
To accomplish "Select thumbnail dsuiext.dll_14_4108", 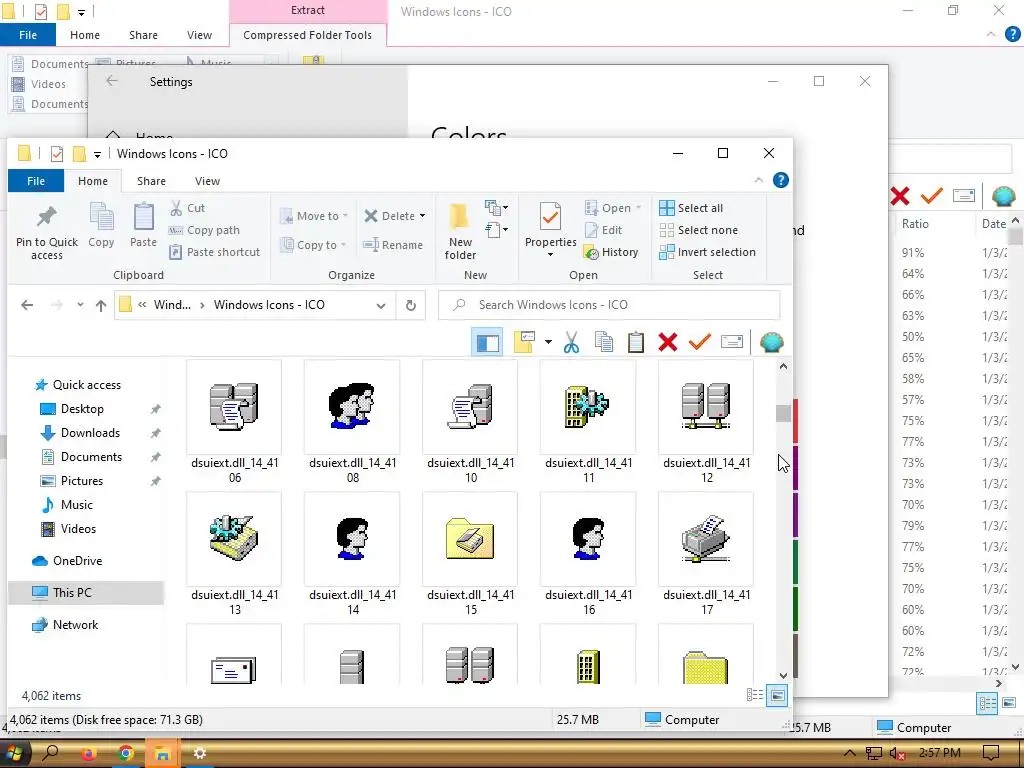I will coord(352,422).
